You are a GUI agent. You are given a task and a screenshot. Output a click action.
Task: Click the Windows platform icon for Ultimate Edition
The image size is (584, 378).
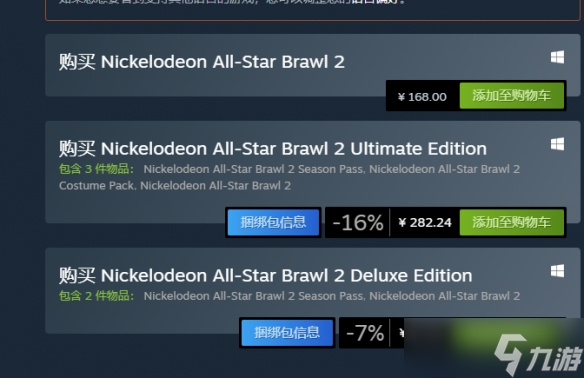(557, 144)
